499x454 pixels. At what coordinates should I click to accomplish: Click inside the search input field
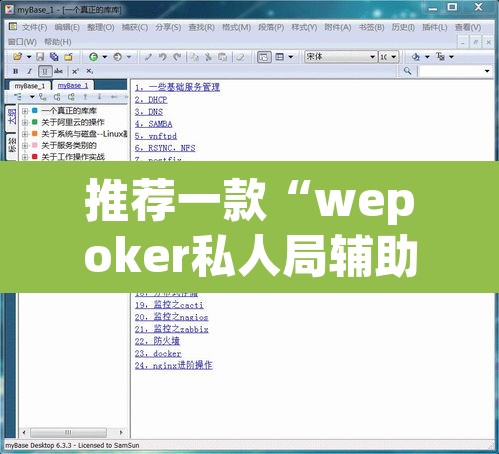(x=451, y=71)
